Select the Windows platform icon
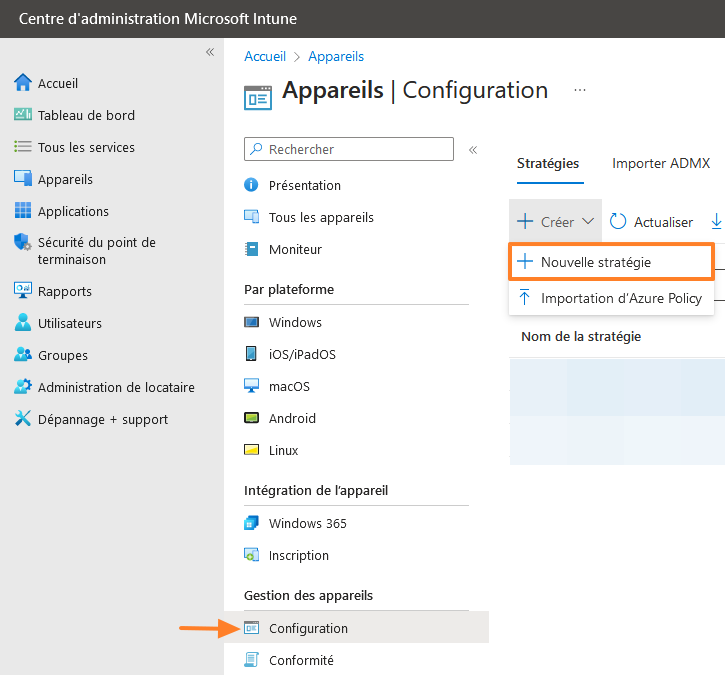Screen dimensions: 725x675 pyautogui.click(x=251, y=322)
